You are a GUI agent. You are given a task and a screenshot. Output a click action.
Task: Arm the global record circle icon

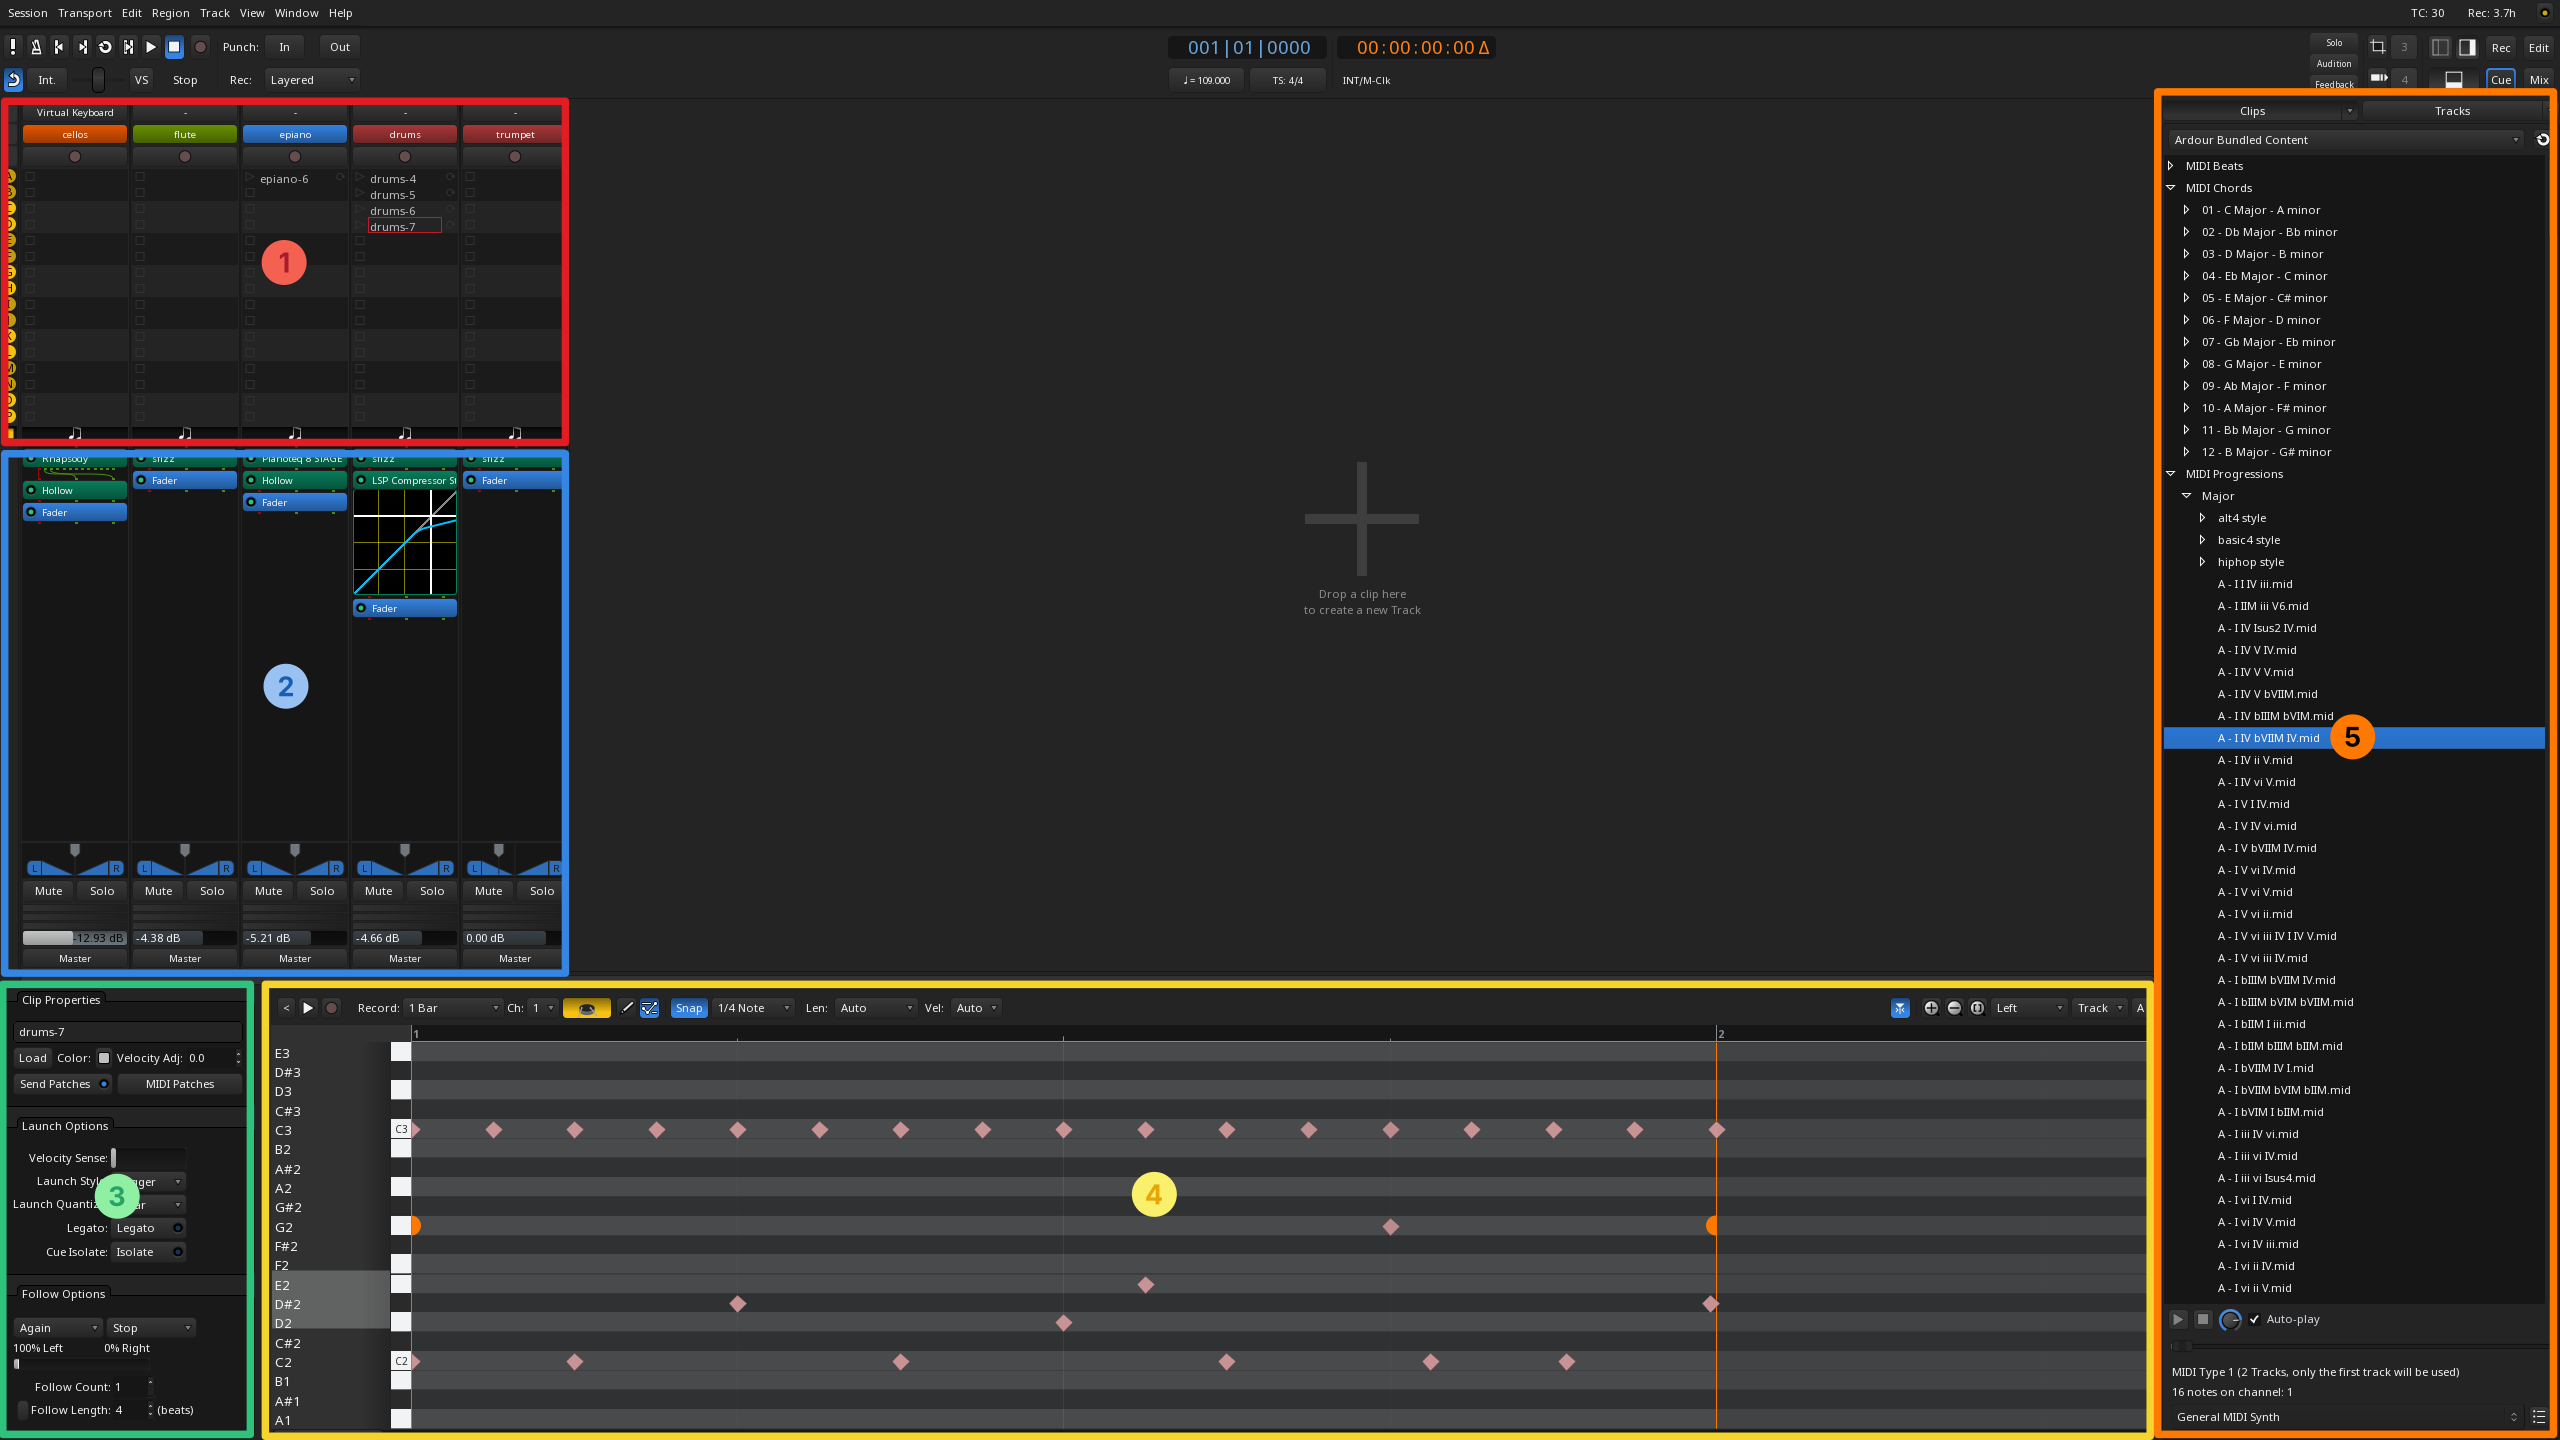tap(200, 47)
